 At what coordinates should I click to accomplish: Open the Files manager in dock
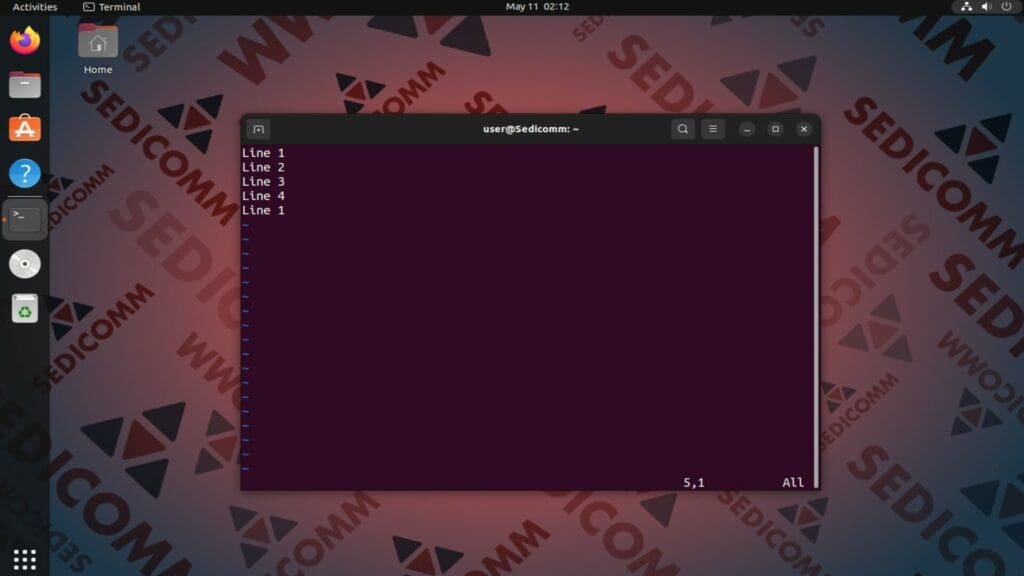click(x=25, y=85)
